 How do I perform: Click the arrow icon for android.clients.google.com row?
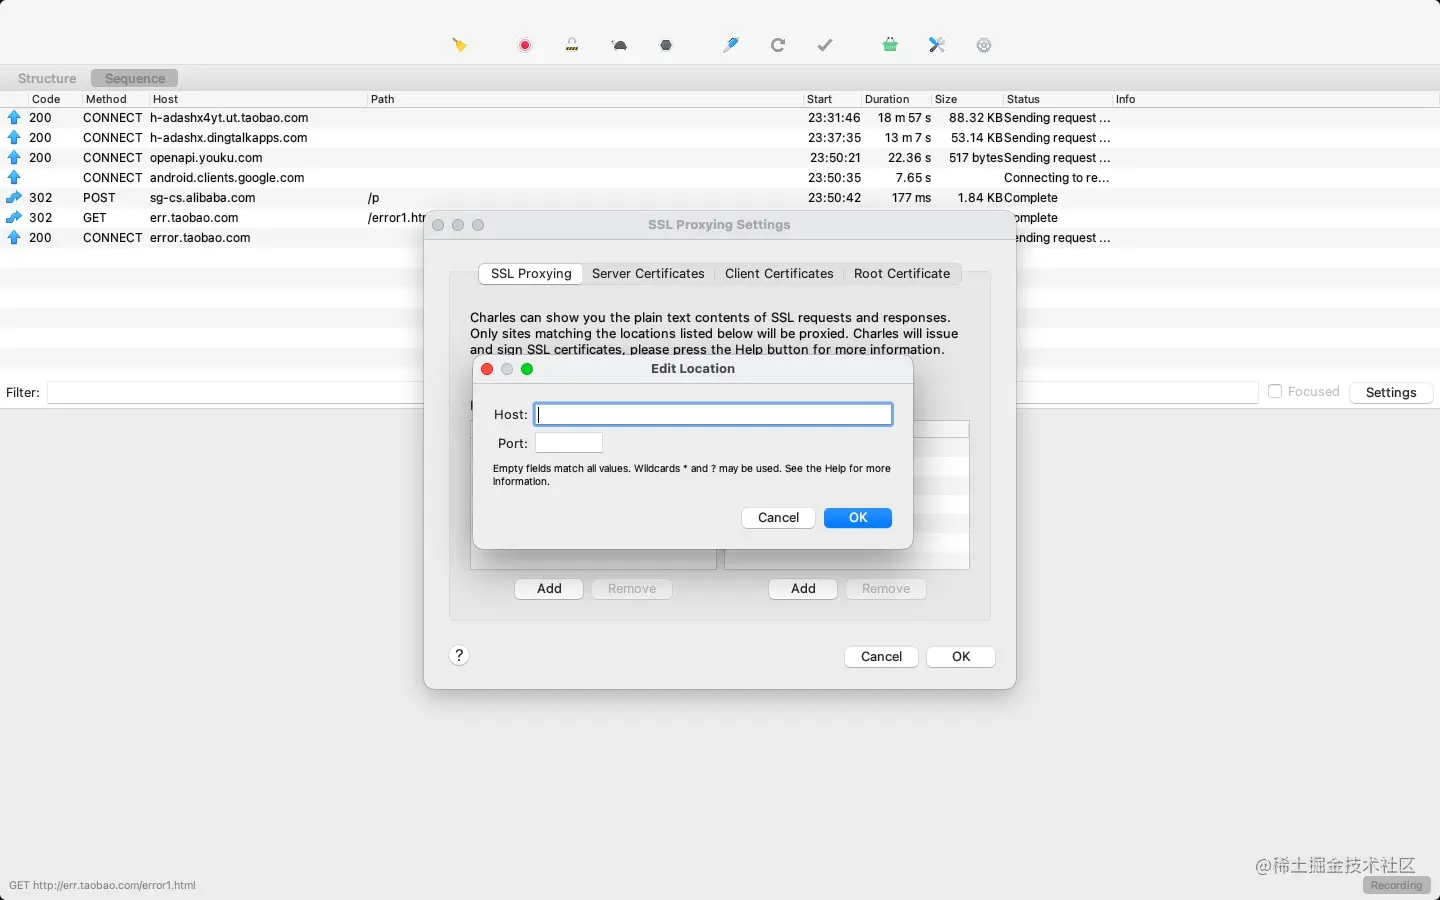click(14, 178)
